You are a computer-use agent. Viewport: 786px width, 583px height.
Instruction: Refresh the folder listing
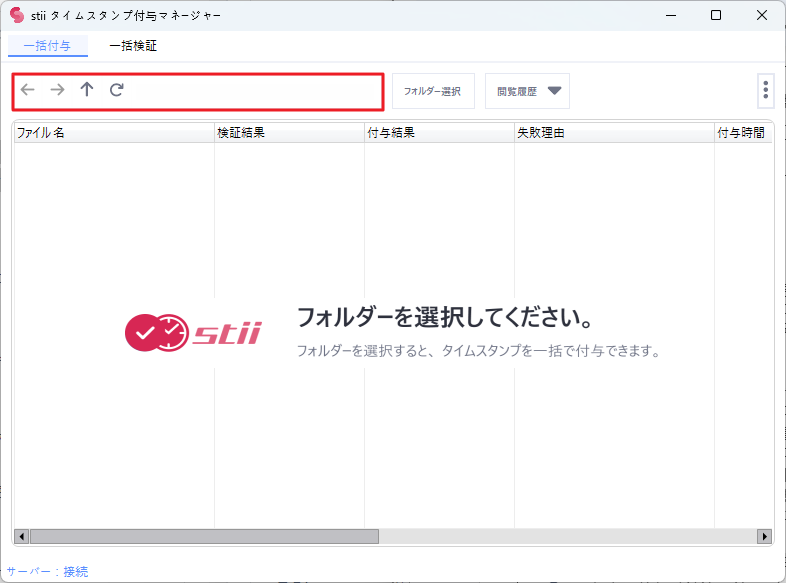(x=117, y=90)
